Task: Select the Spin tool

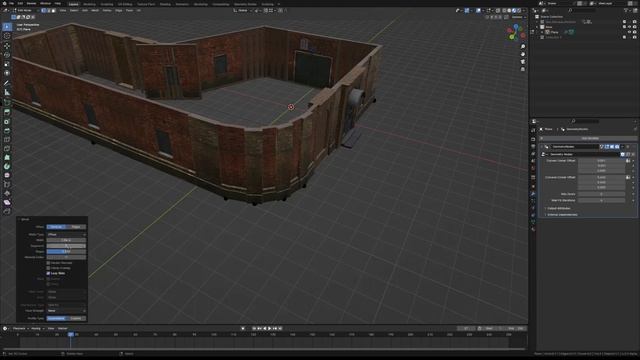Action: pos(7,167)
